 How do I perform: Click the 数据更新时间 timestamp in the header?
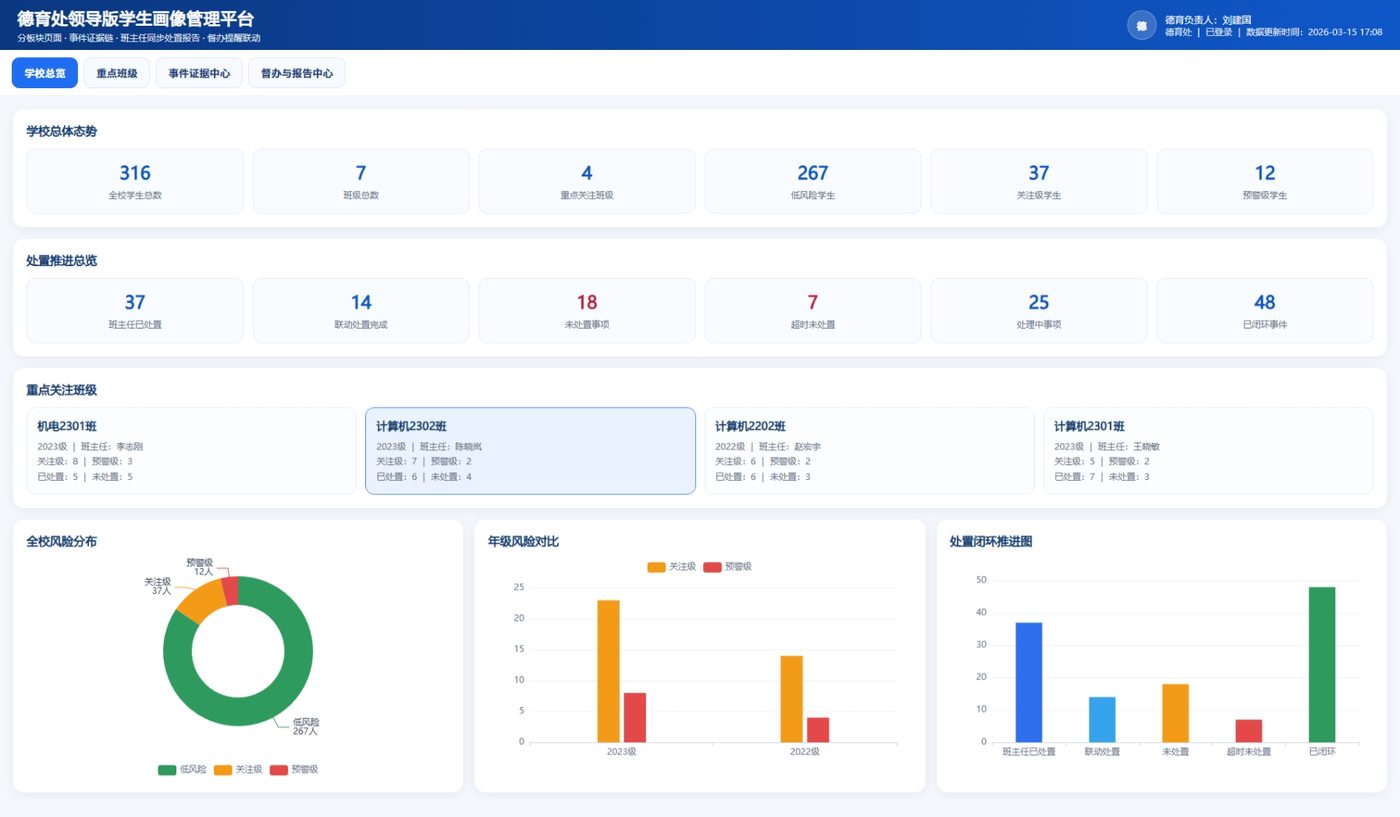tap(1314, 32)
